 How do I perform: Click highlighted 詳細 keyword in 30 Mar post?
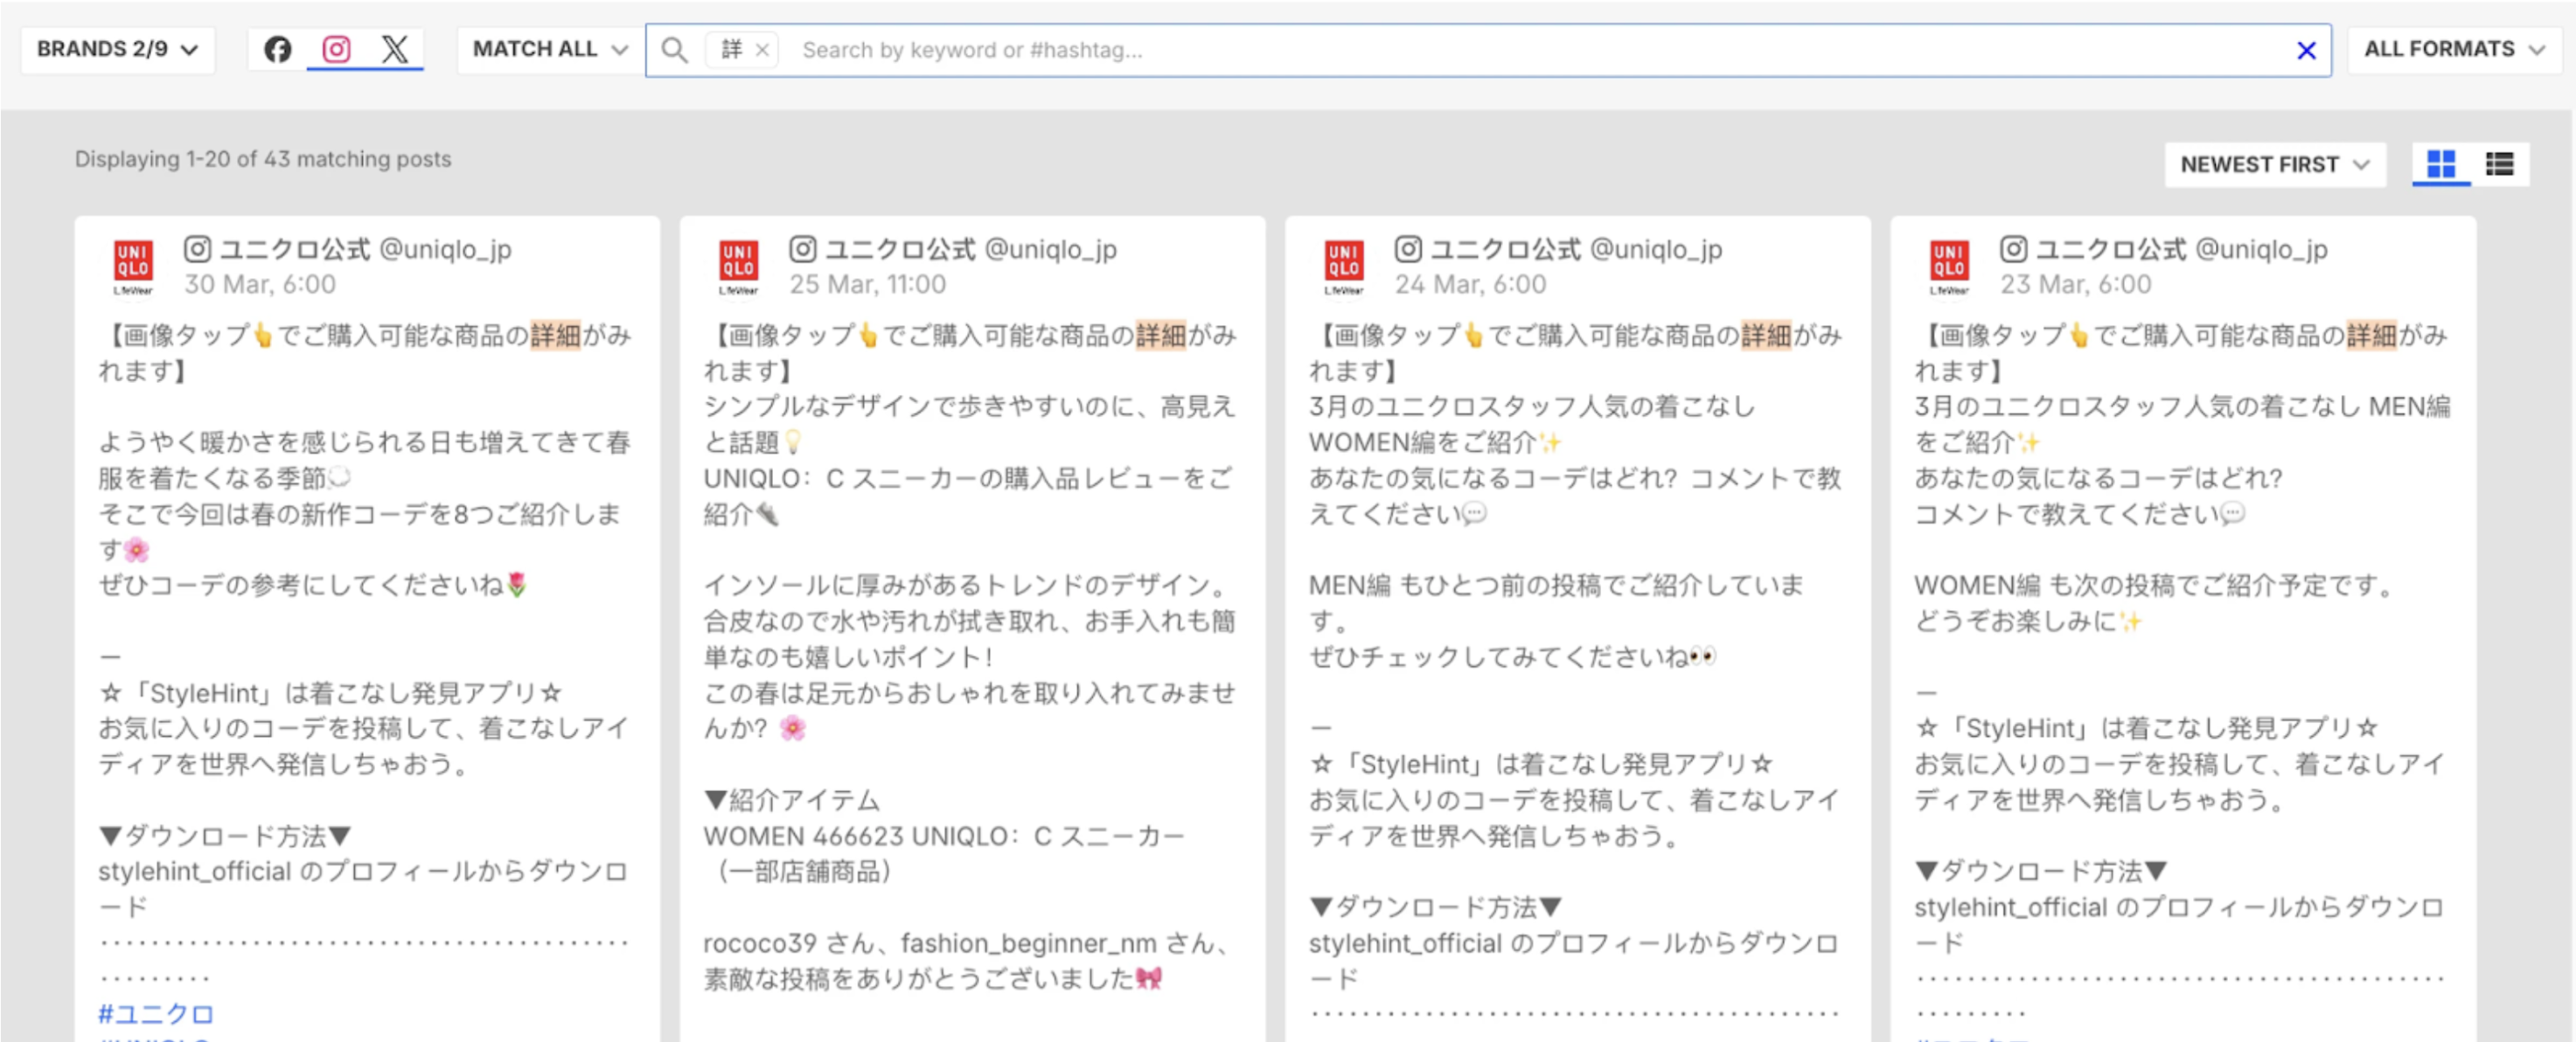555,335
